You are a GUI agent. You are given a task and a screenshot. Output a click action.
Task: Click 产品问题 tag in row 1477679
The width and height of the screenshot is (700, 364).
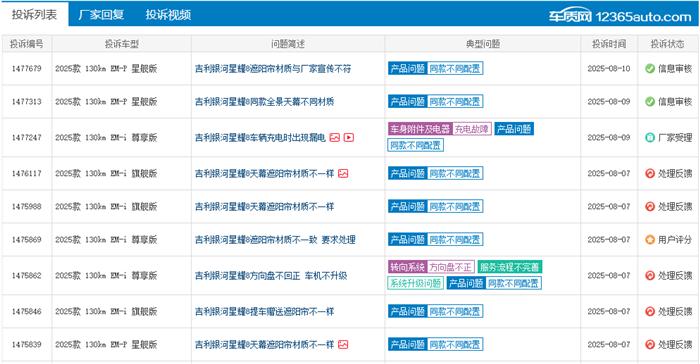407,68
